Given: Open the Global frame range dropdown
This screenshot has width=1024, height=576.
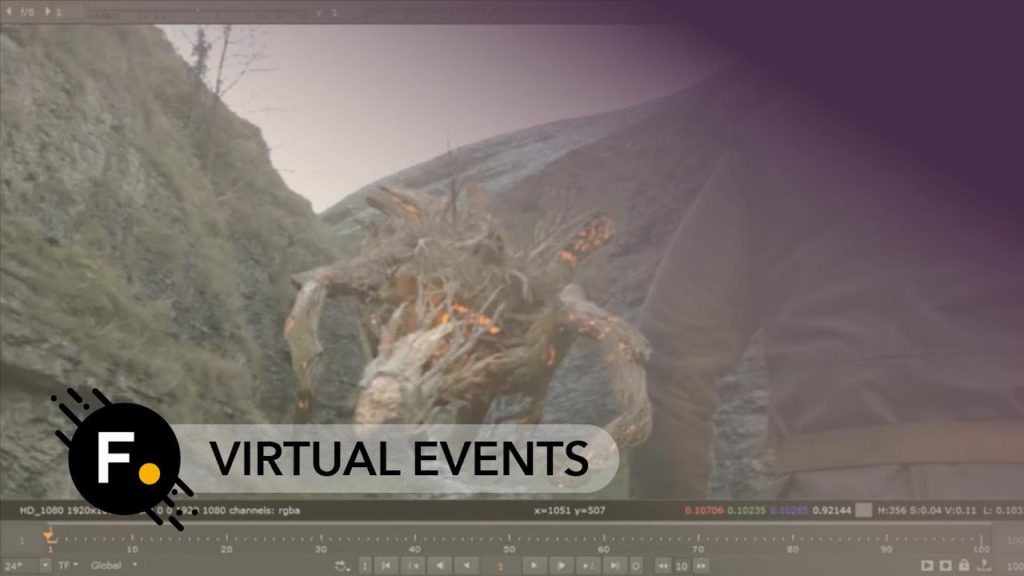Looking at the screenshot, I should [113, 566].
